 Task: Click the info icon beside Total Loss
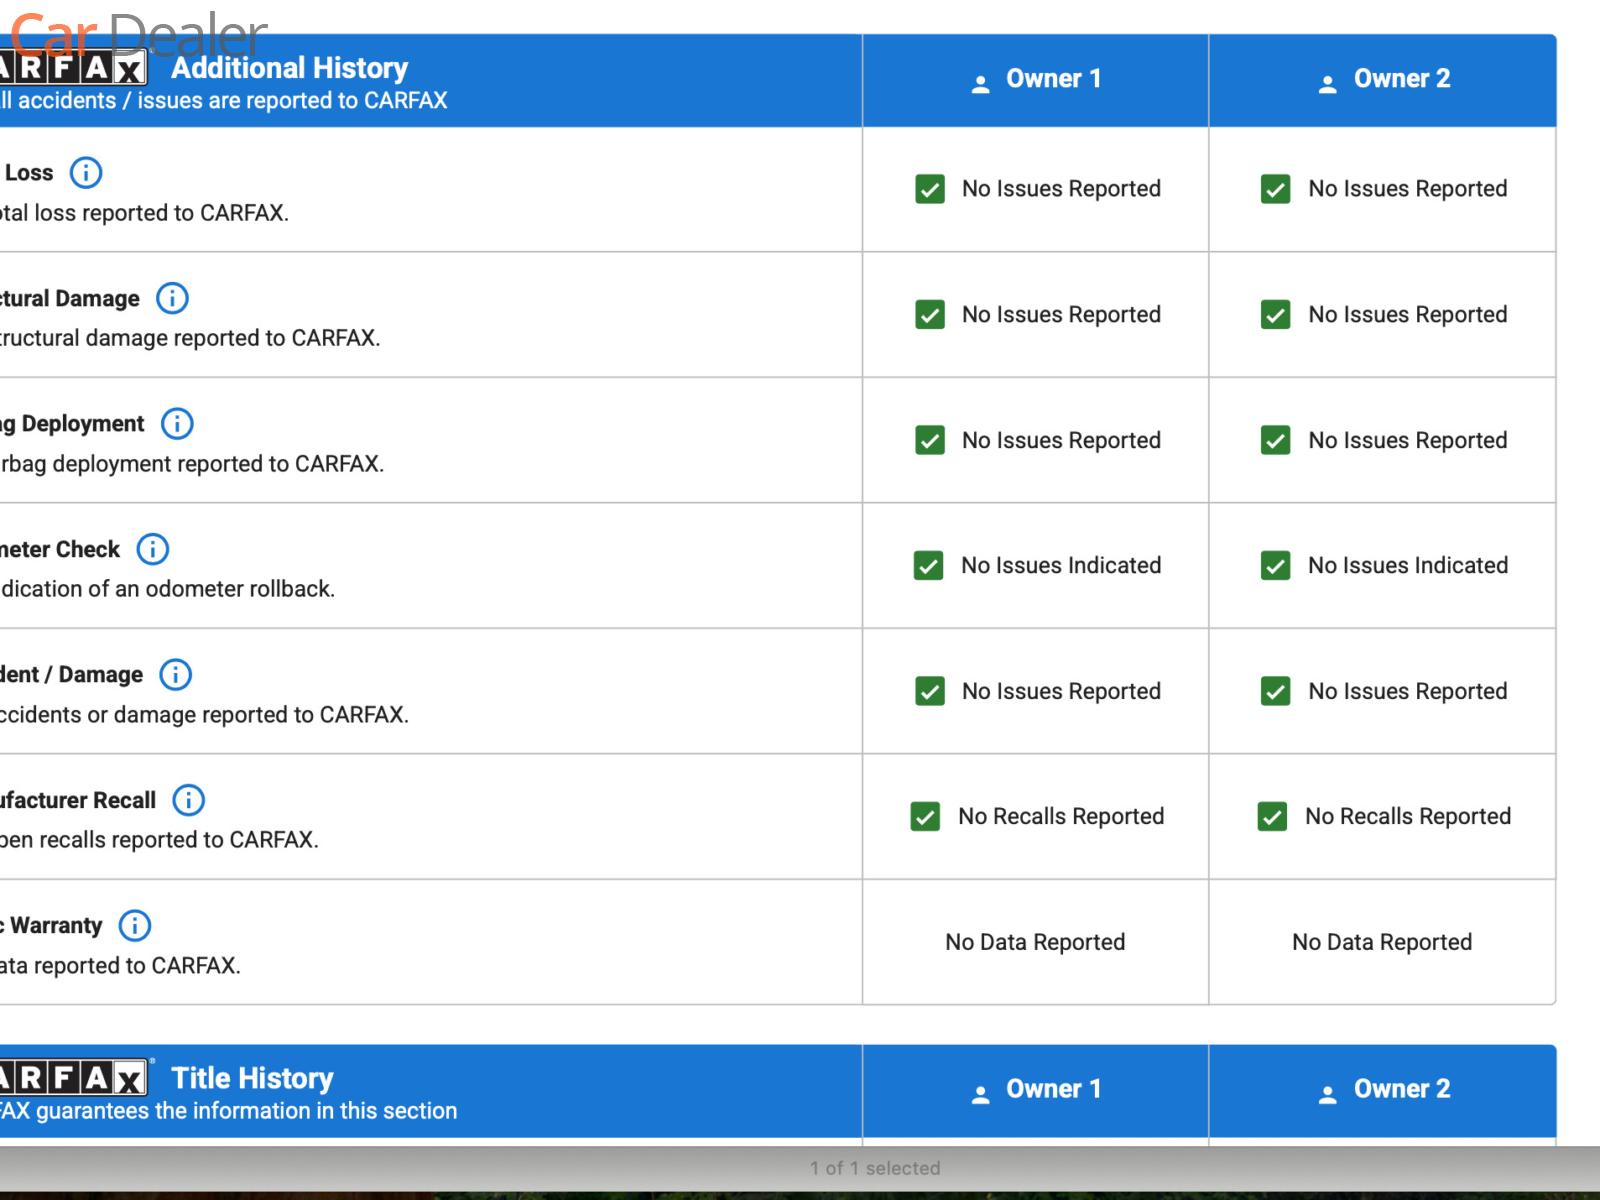[86, 173]
